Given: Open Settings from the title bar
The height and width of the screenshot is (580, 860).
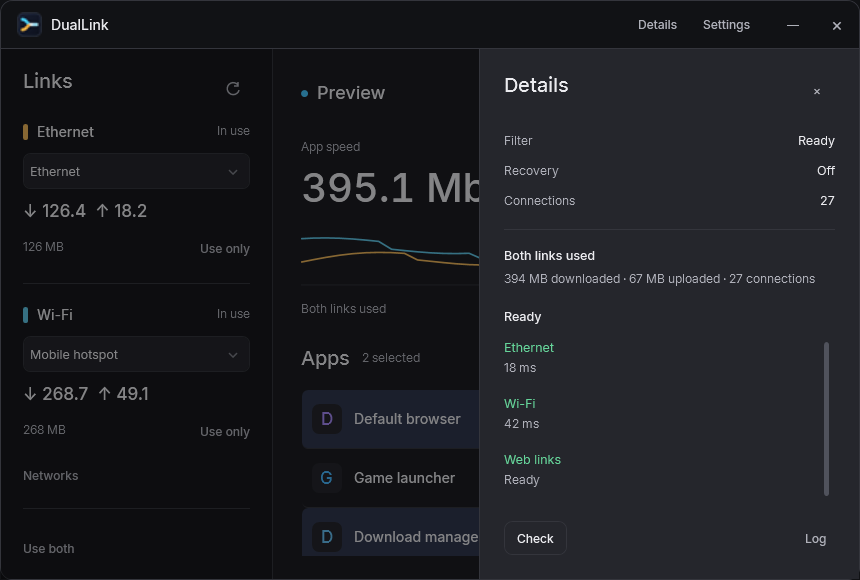Looking at the screenshot, I should click(x=726, y=25).
